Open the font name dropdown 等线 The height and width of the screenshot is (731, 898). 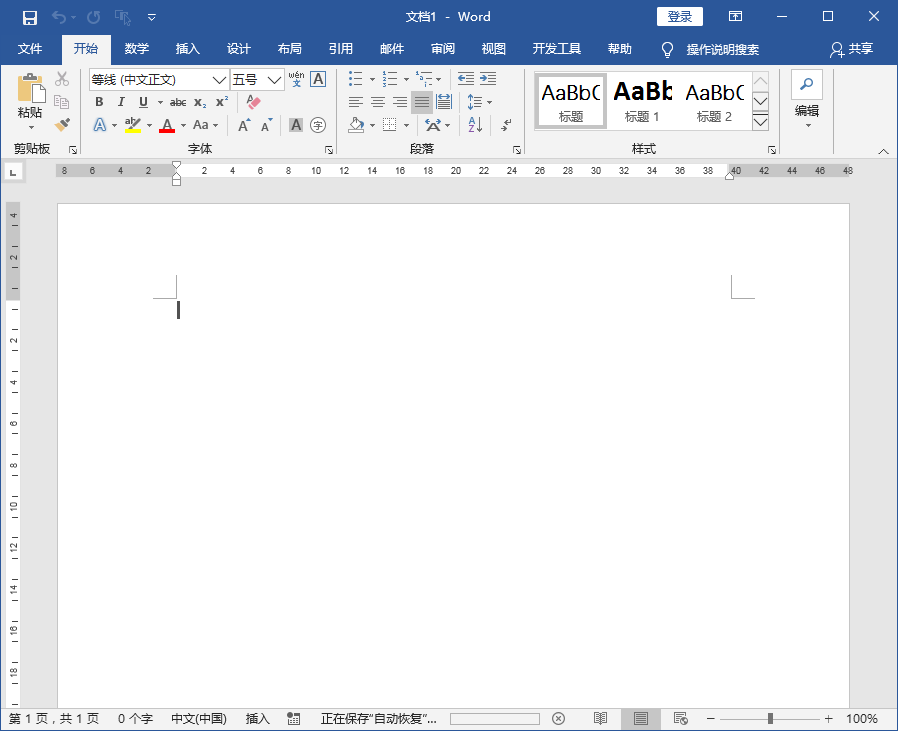click(219, 80)
